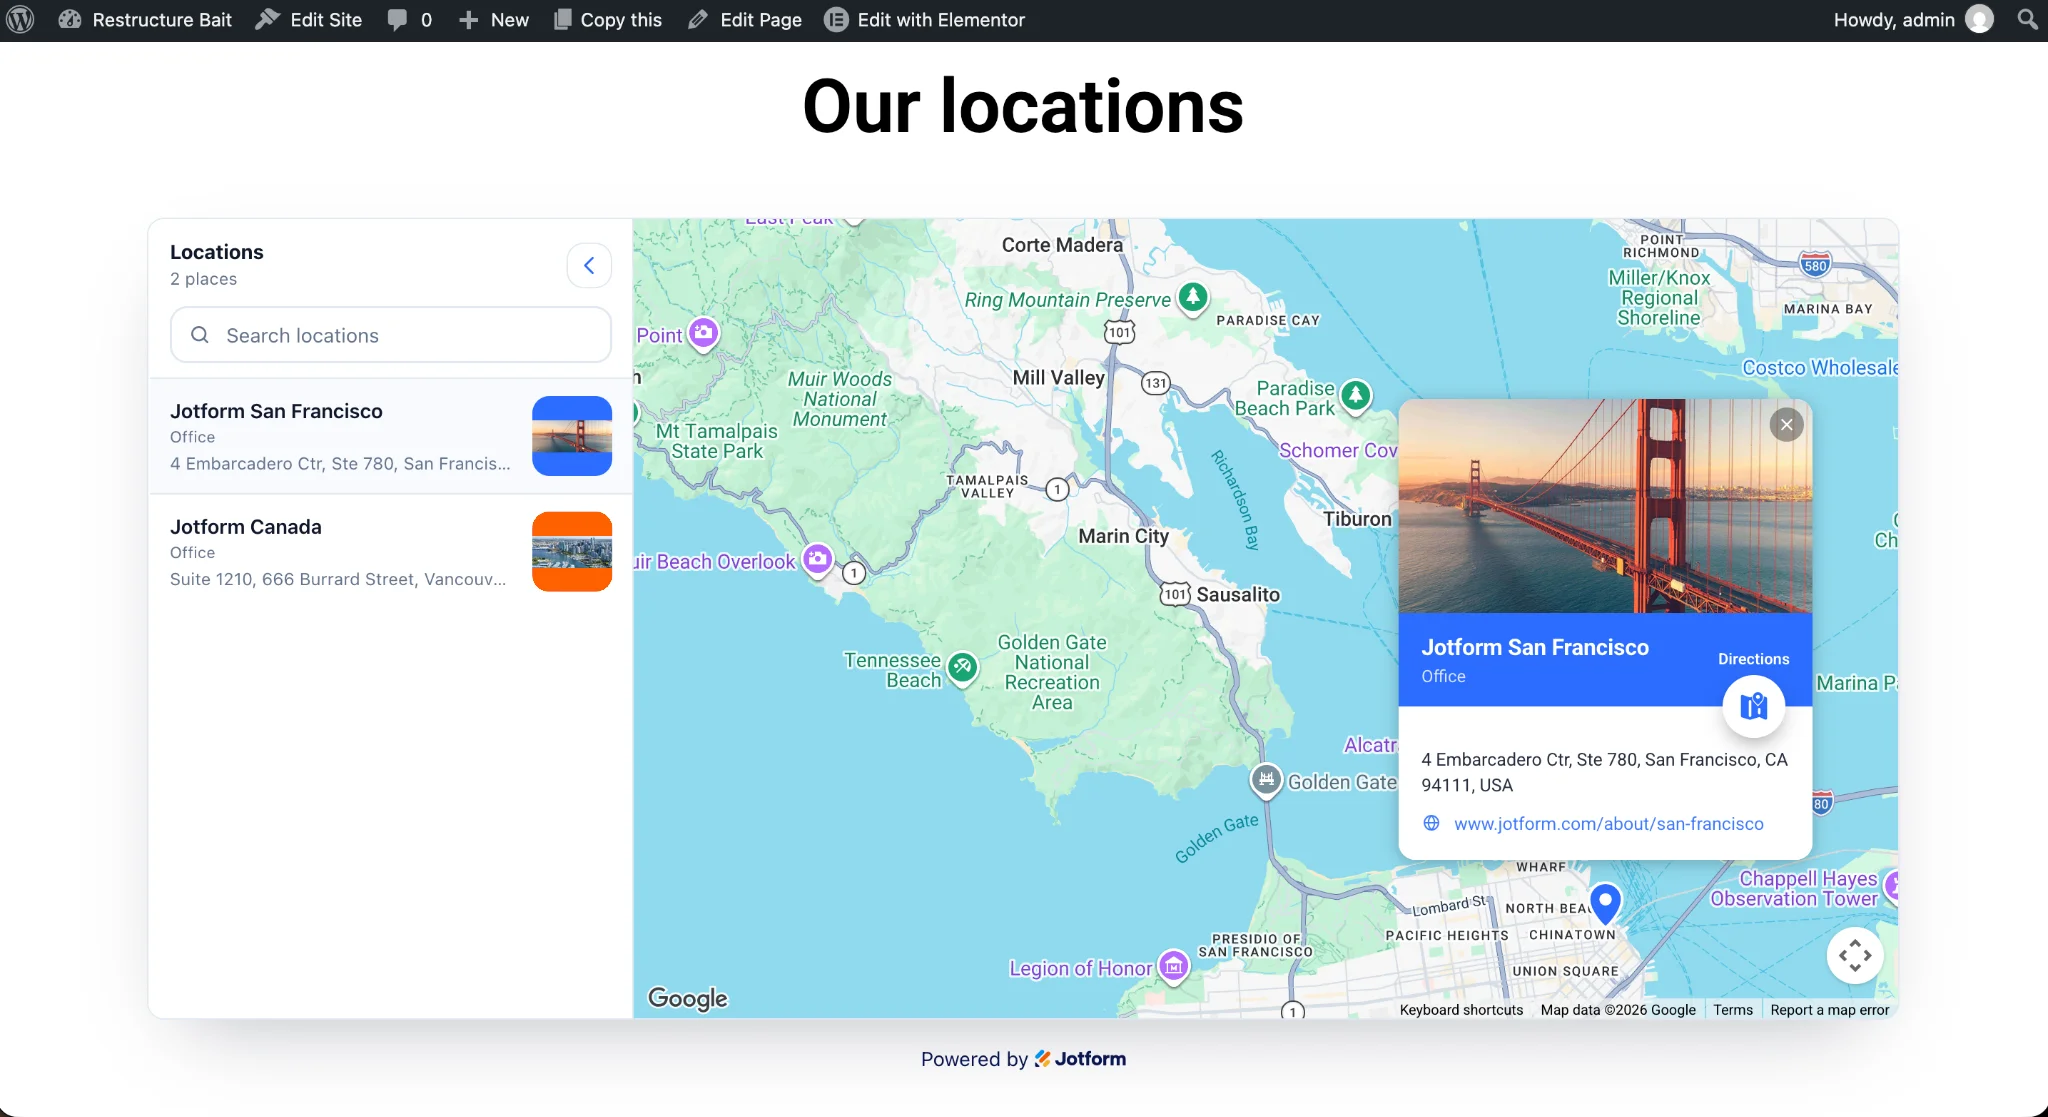Open Google Maps Terms link

point(1733,1010)
